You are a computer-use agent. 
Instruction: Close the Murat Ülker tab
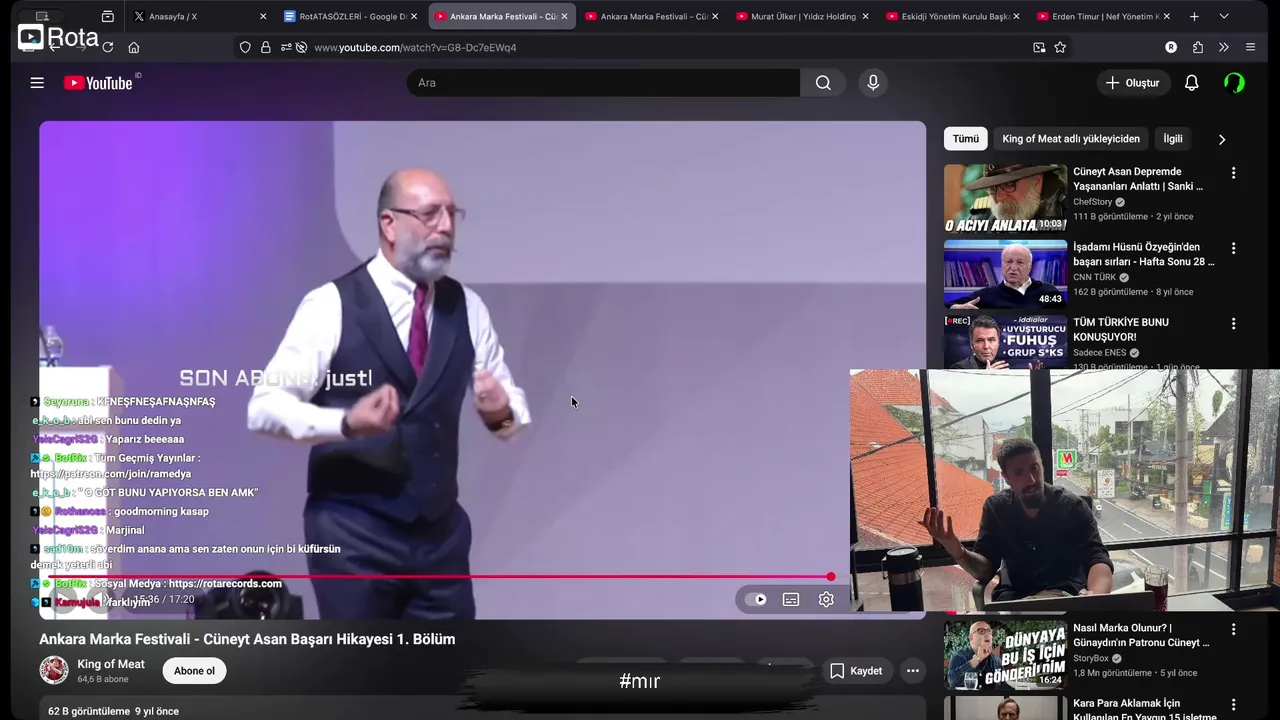pos(865,16)
